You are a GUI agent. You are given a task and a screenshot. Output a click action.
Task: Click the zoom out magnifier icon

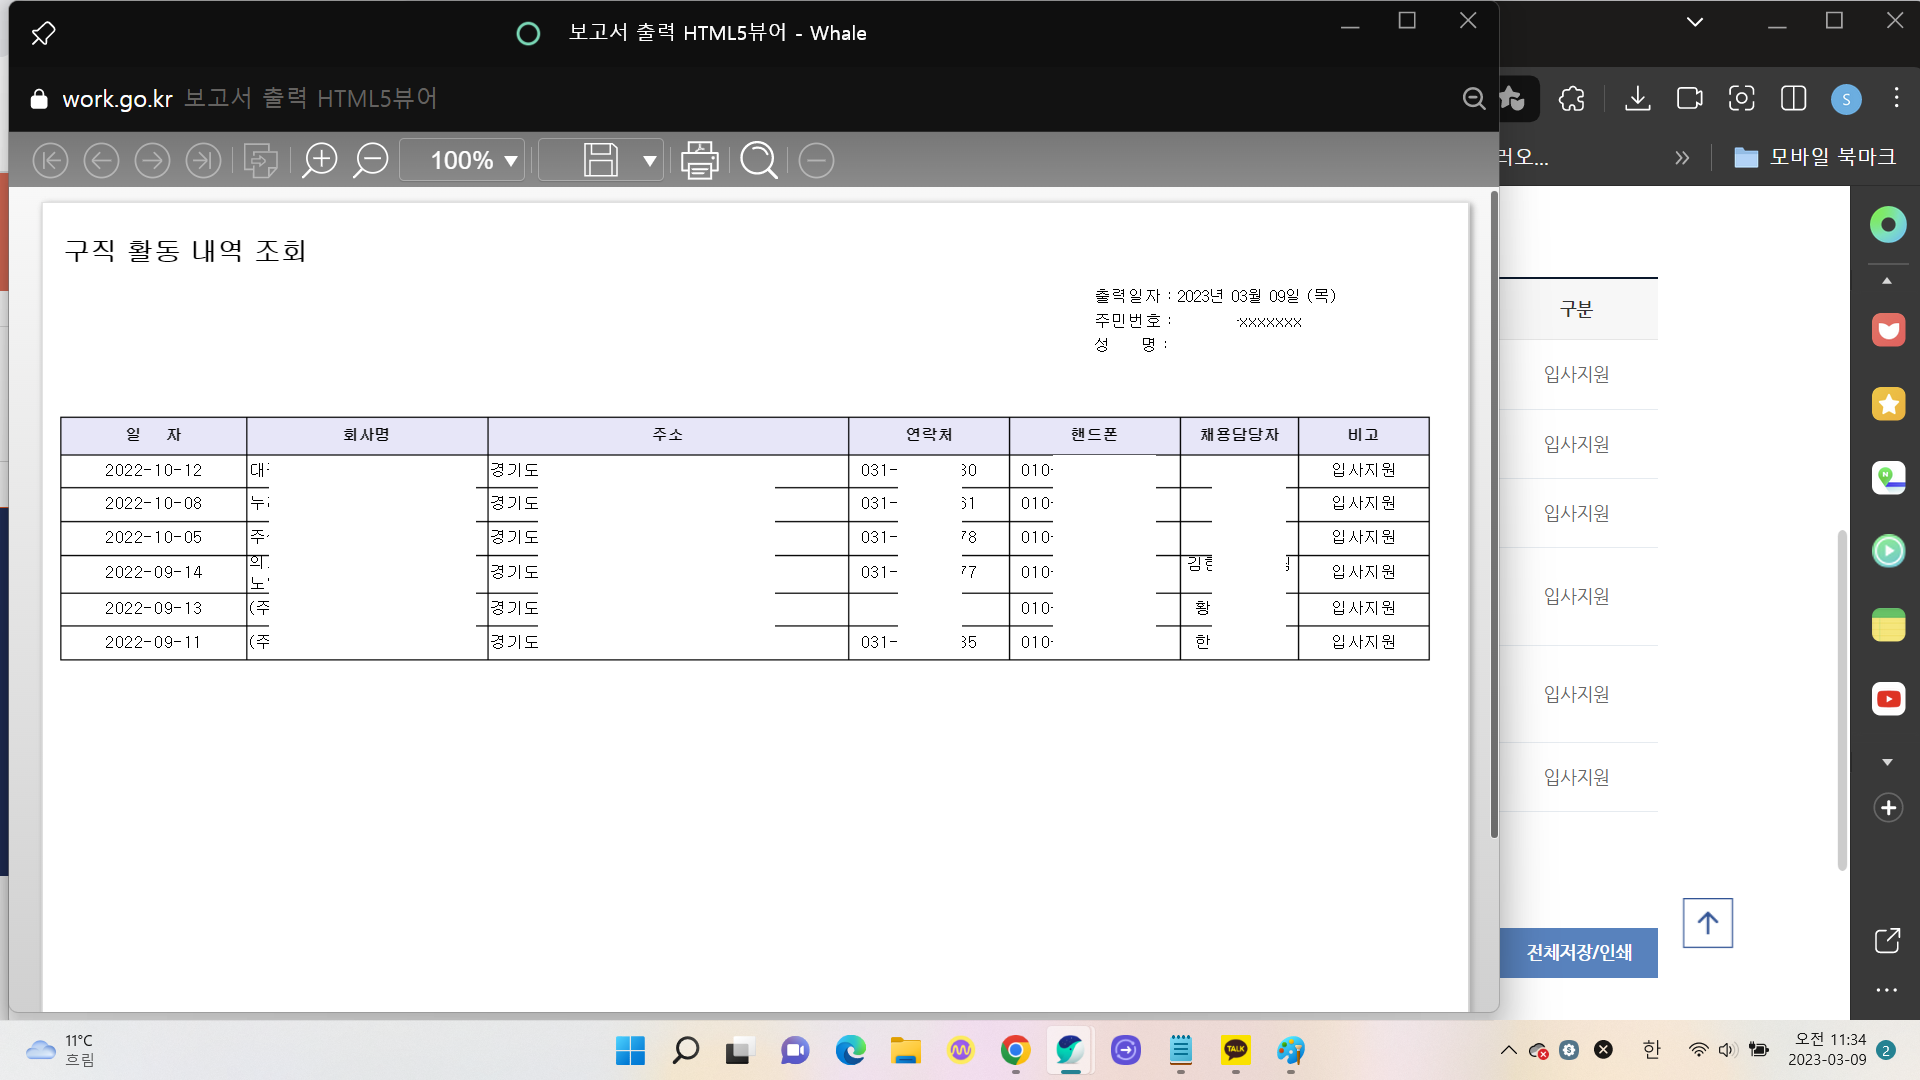(371, 160)
